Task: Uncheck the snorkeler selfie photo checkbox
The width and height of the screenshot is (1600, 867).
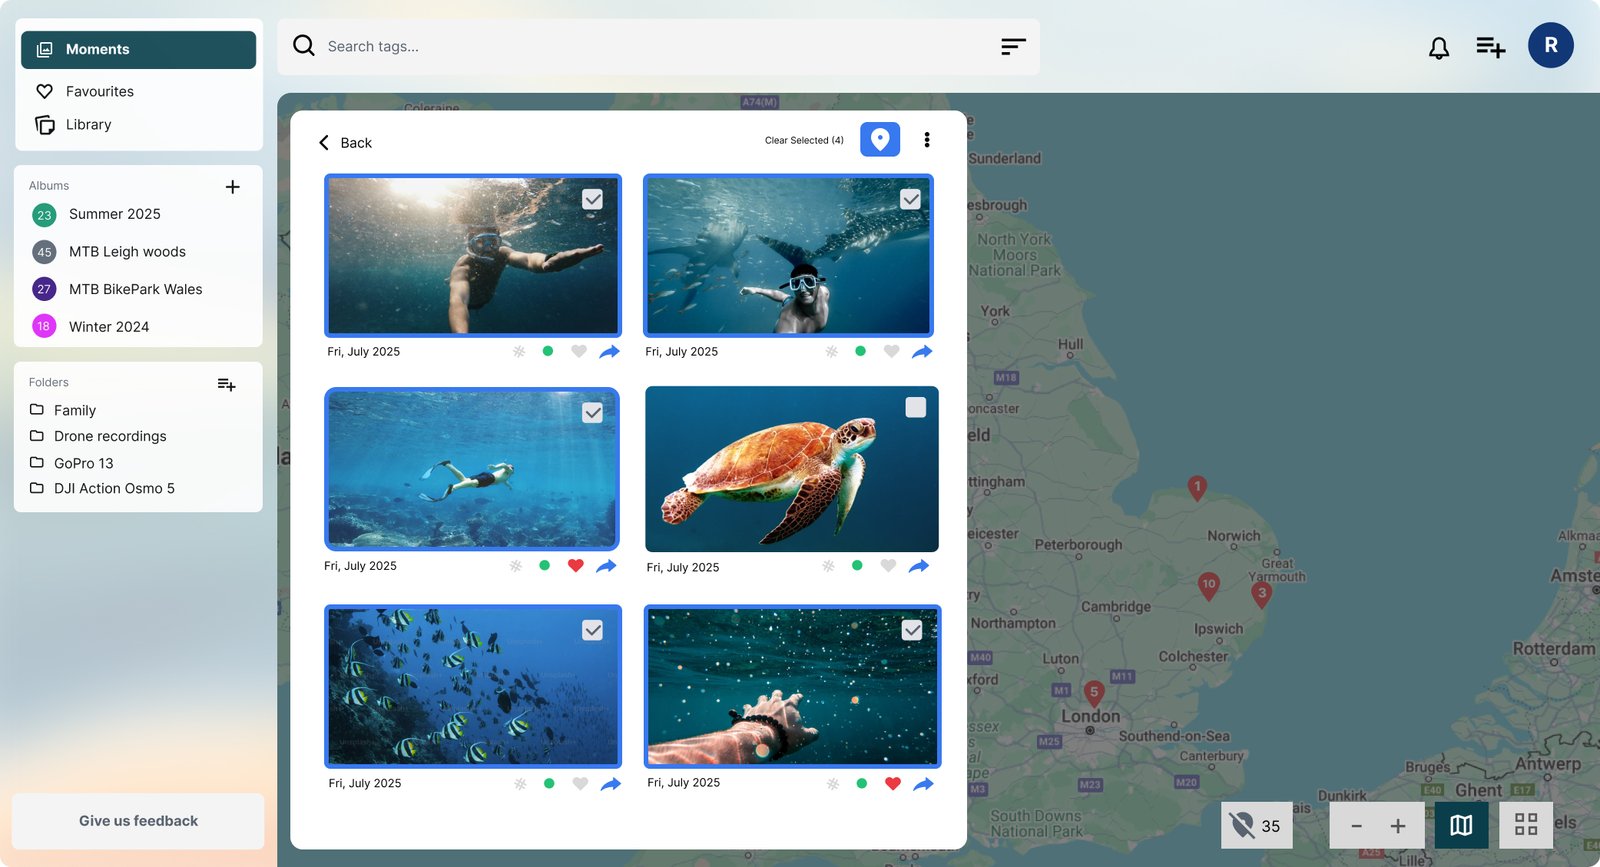Action: [x=592, y=199]
